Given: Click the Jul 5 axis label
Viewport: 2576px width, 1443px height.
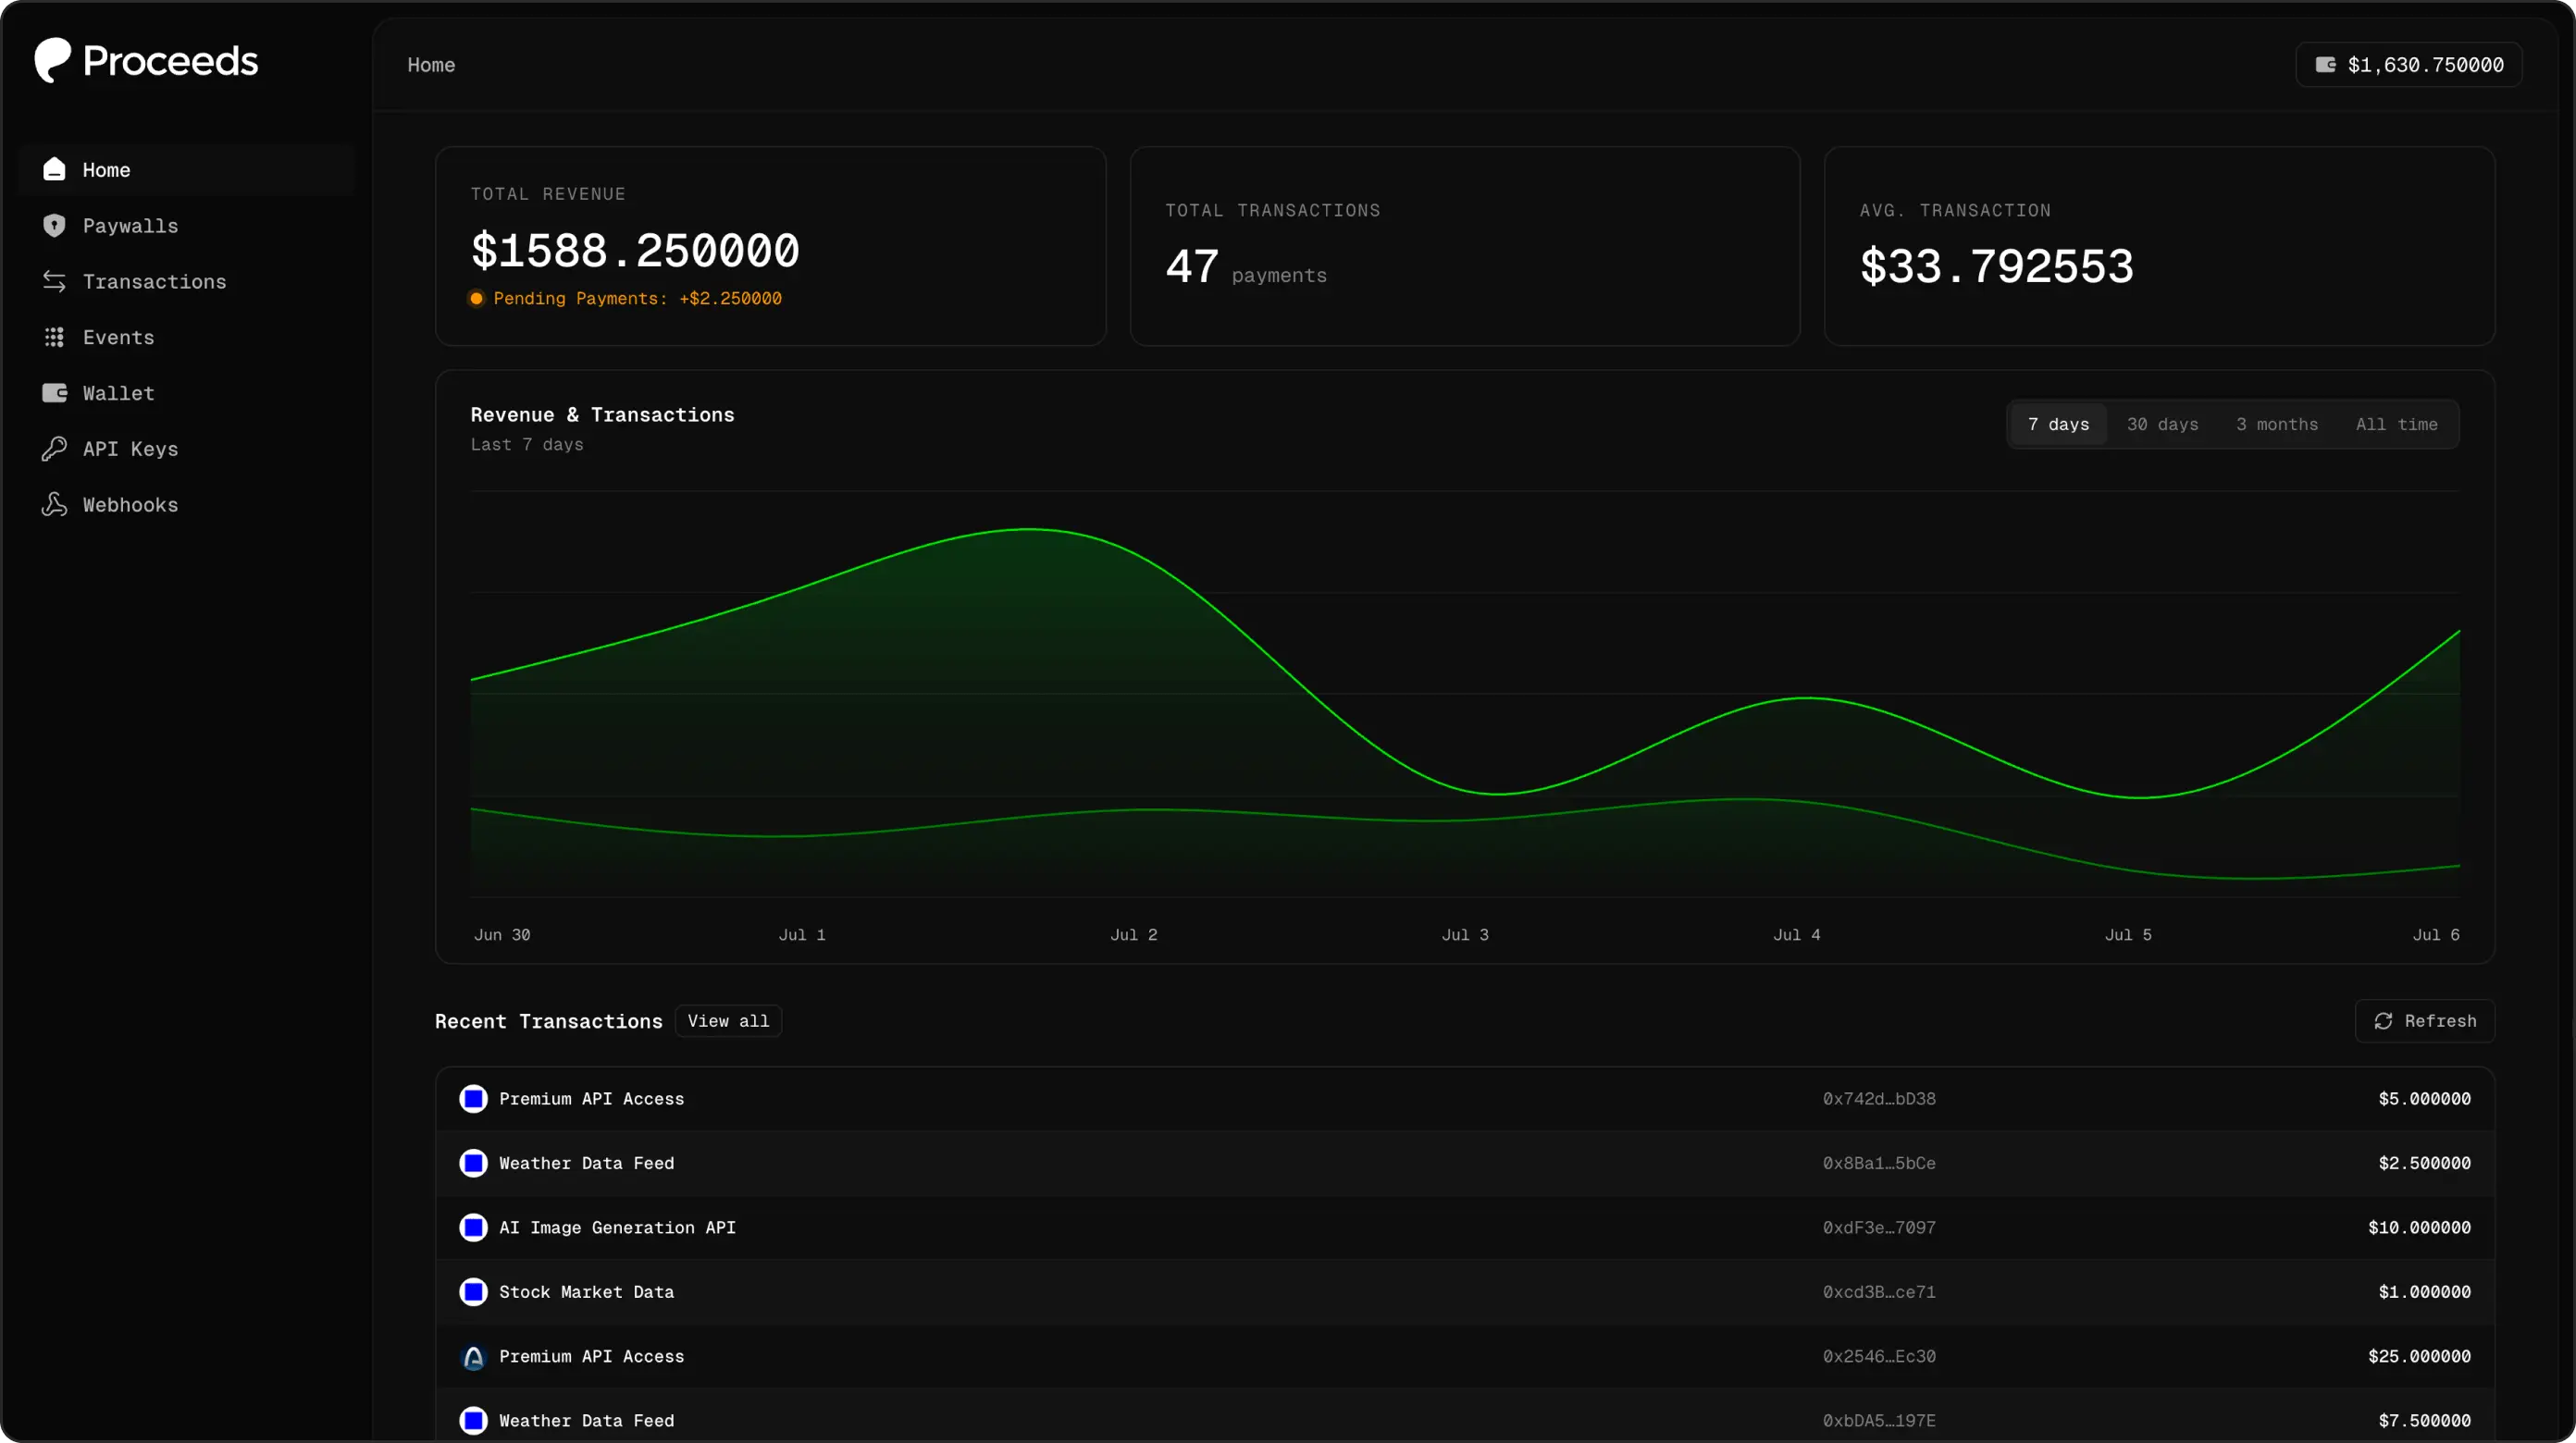Looking at the screenshot, I should coord(2128,934).
